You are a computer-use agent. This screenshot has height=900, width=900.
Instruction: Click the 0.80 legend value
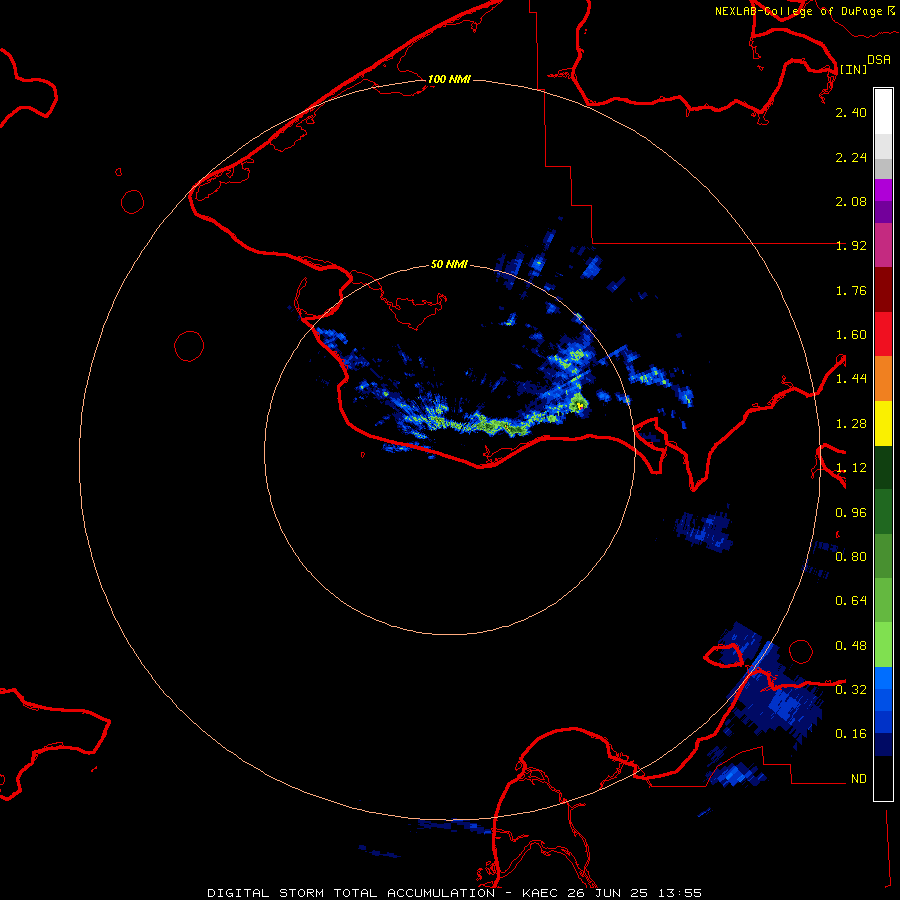tap(851, 557)
